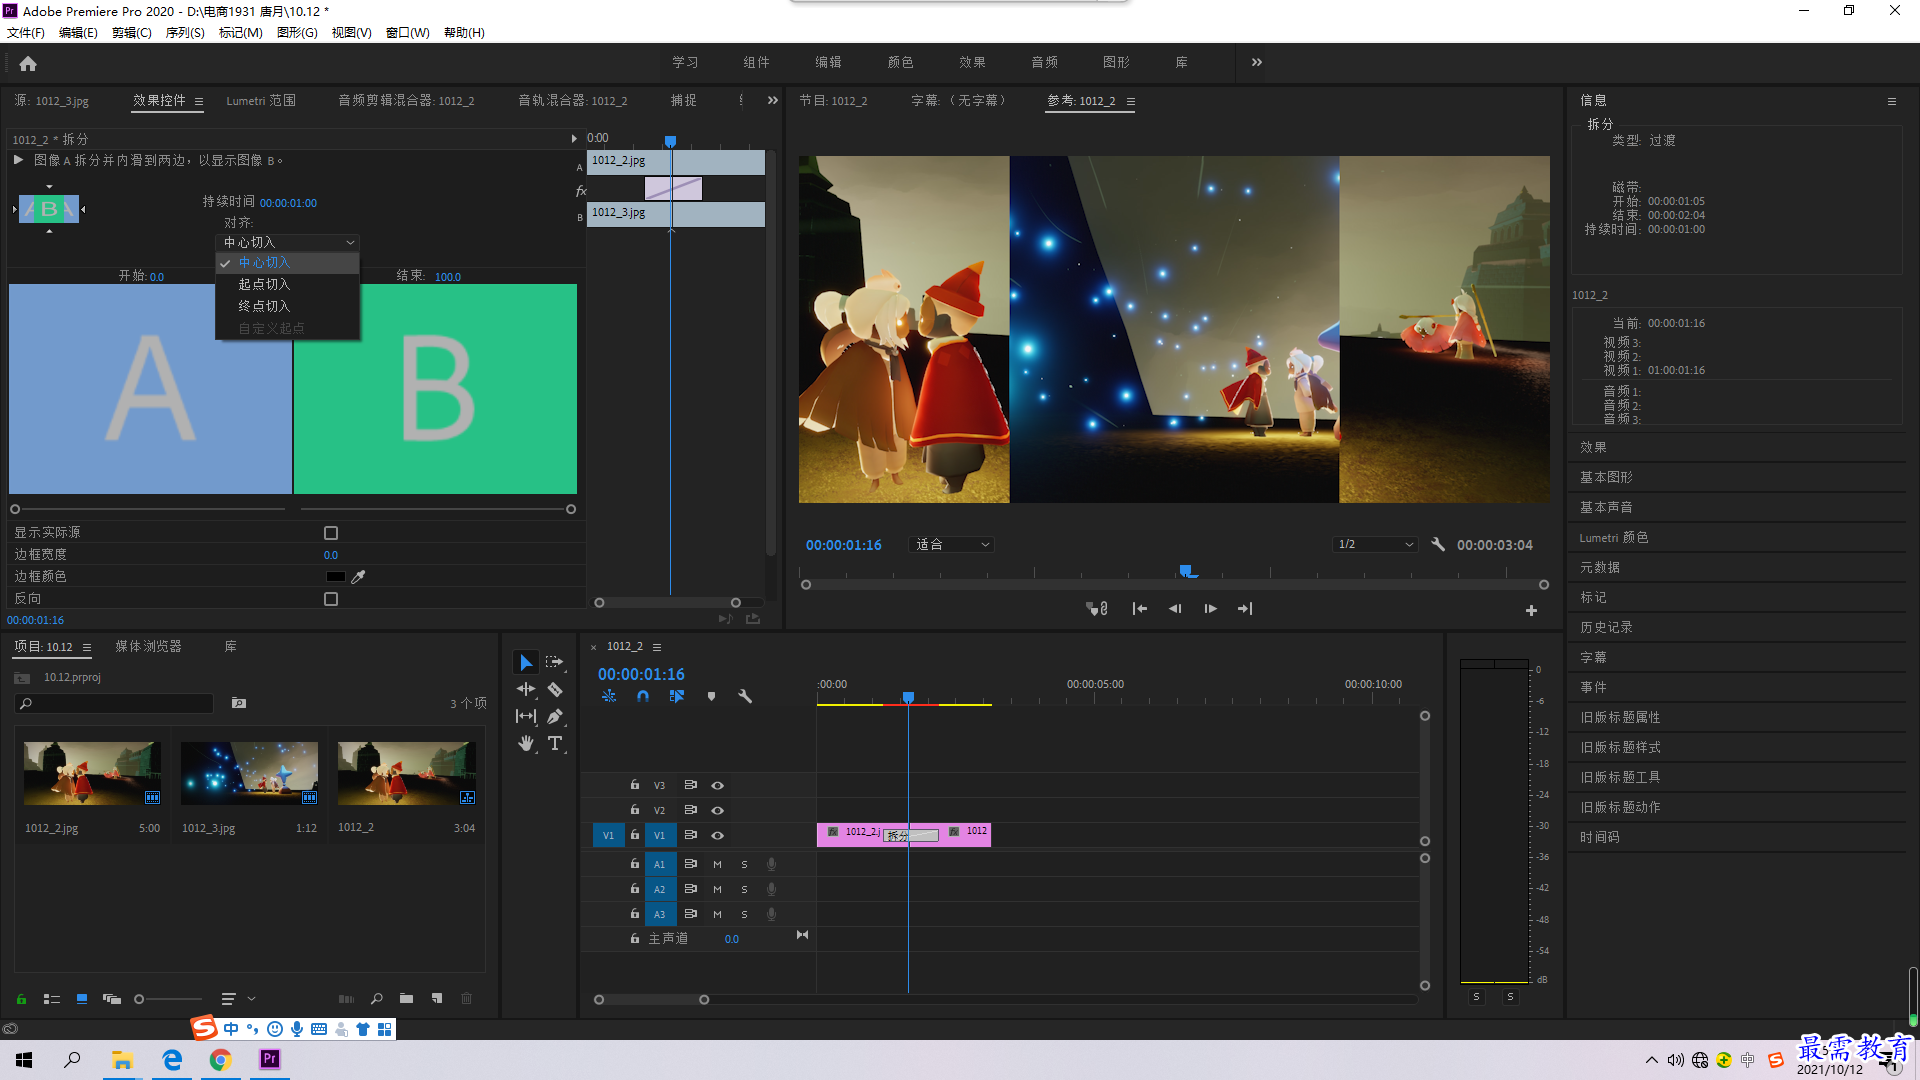Select the 1012_3.jpg thumbnail
The image size is (1920, 1080).
(x=250, y=773)
